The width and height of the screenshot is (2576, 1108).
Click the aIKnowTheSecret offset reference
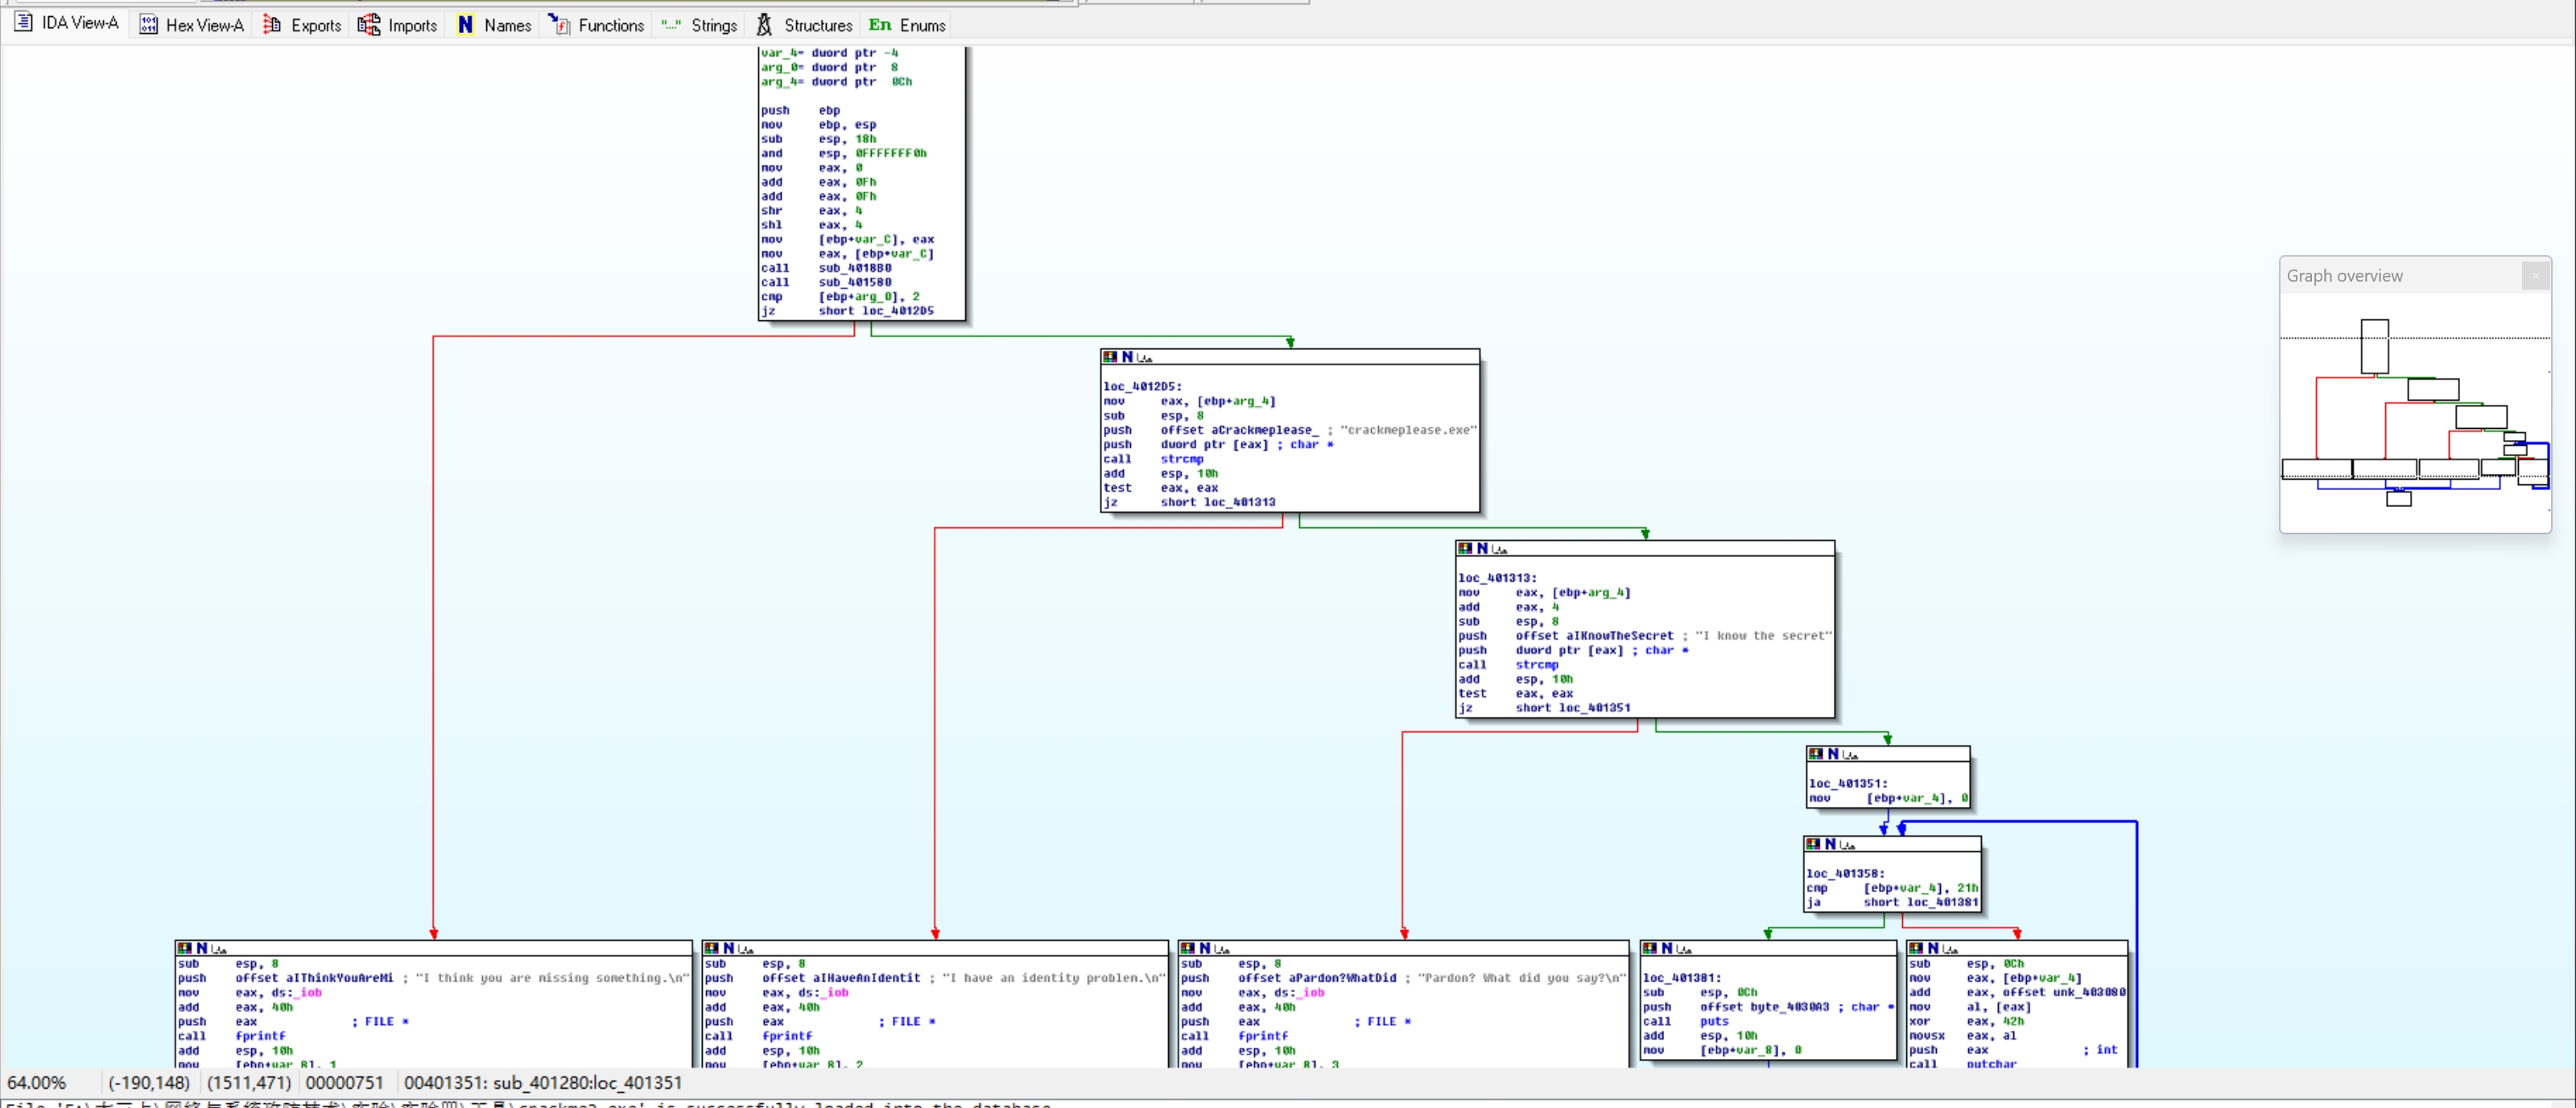(x=1619, y=636)
